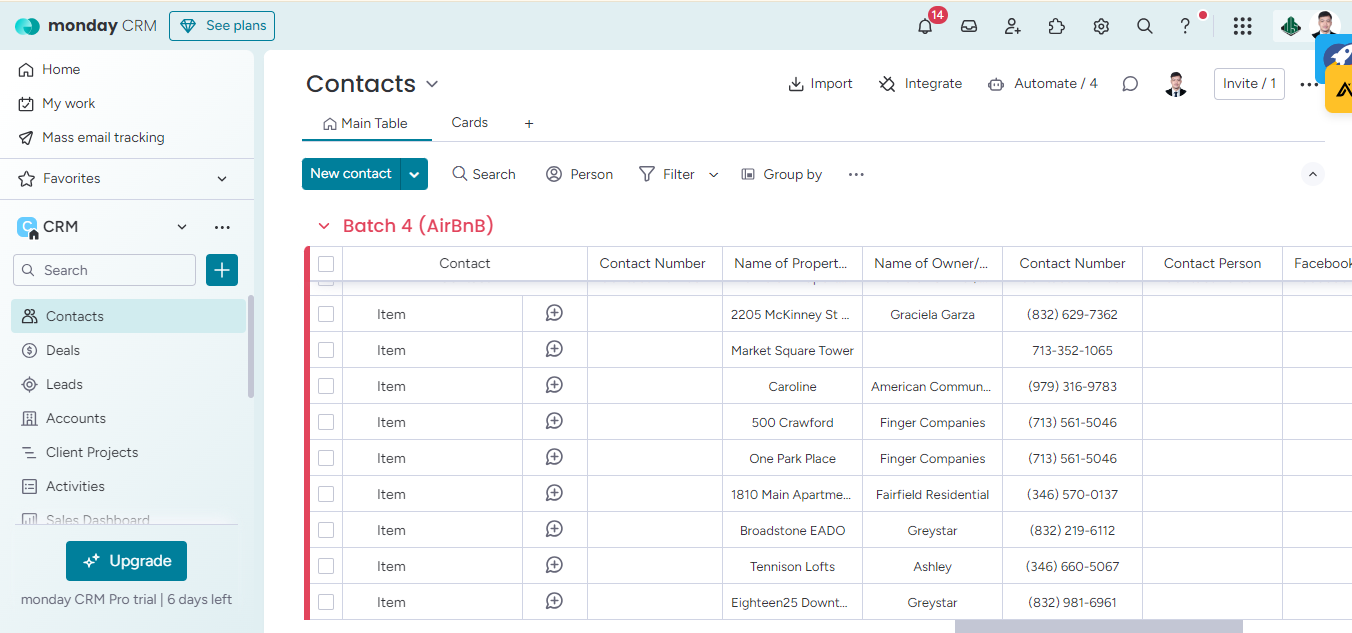Open the products switcher grid icon

pyautogui.click(x=1242, y=26)
